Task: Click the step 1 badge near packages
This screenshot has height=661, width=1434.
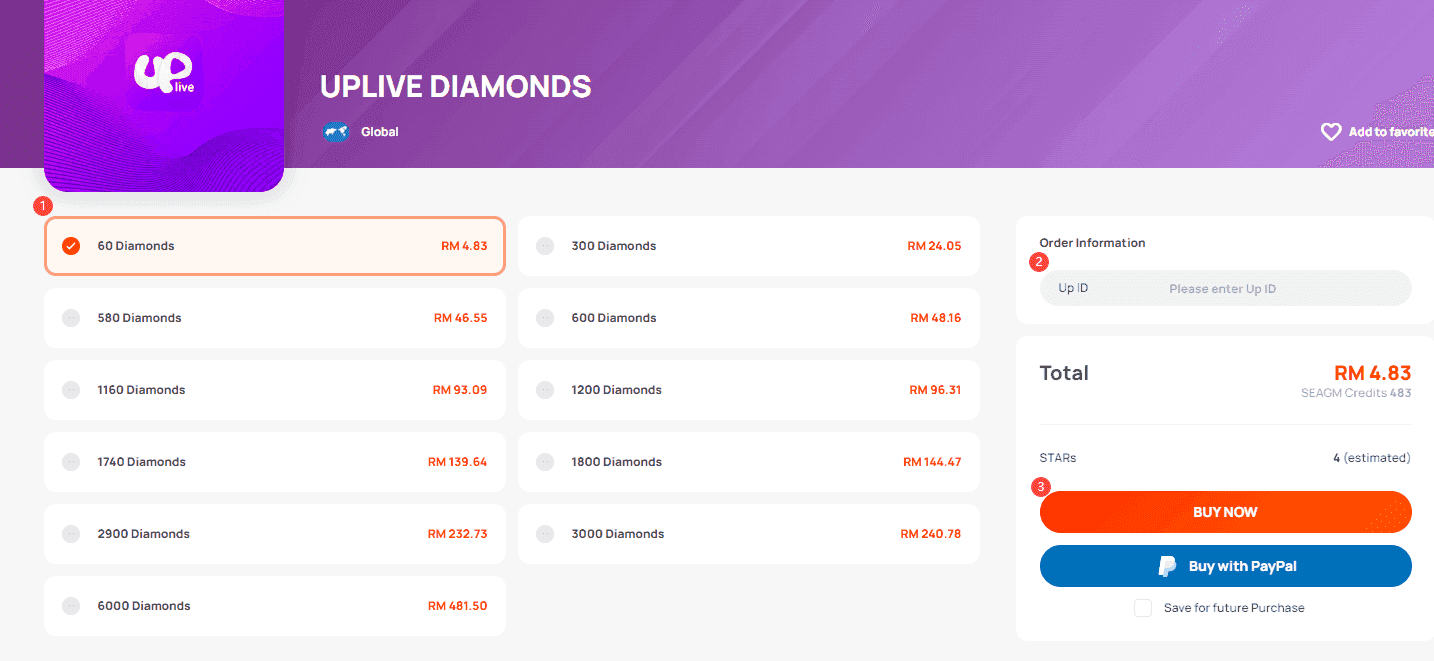Action: pyautogui.click(x=43, y=205)
